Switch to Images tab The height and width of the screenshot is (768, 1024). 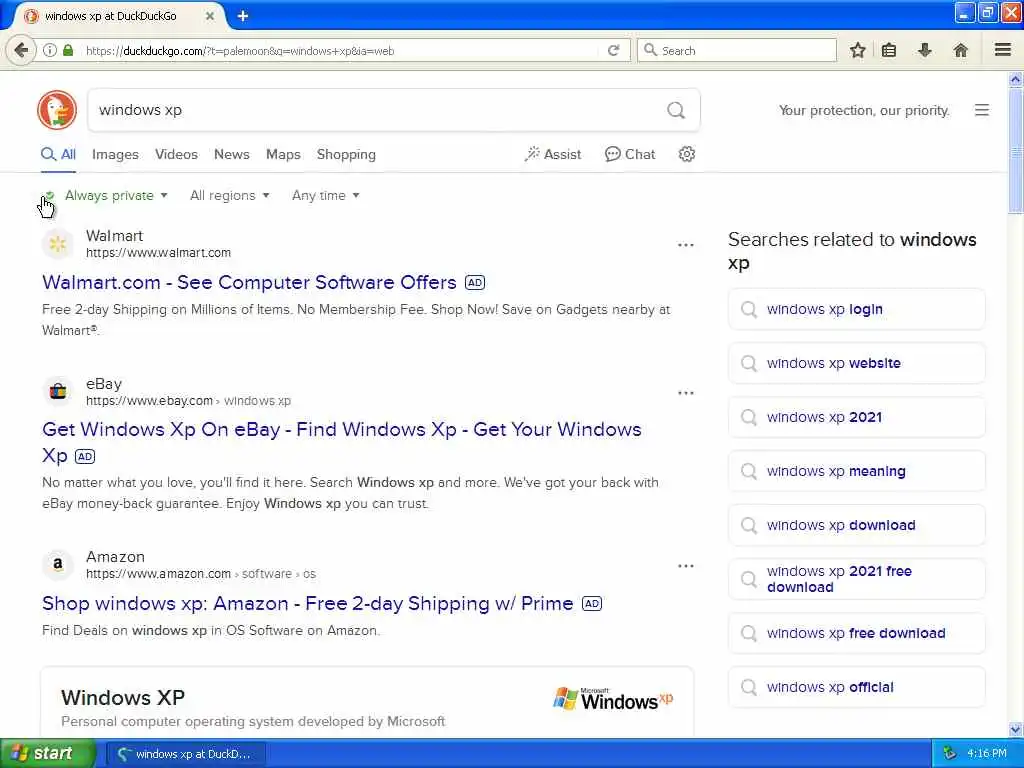[115, 154]
